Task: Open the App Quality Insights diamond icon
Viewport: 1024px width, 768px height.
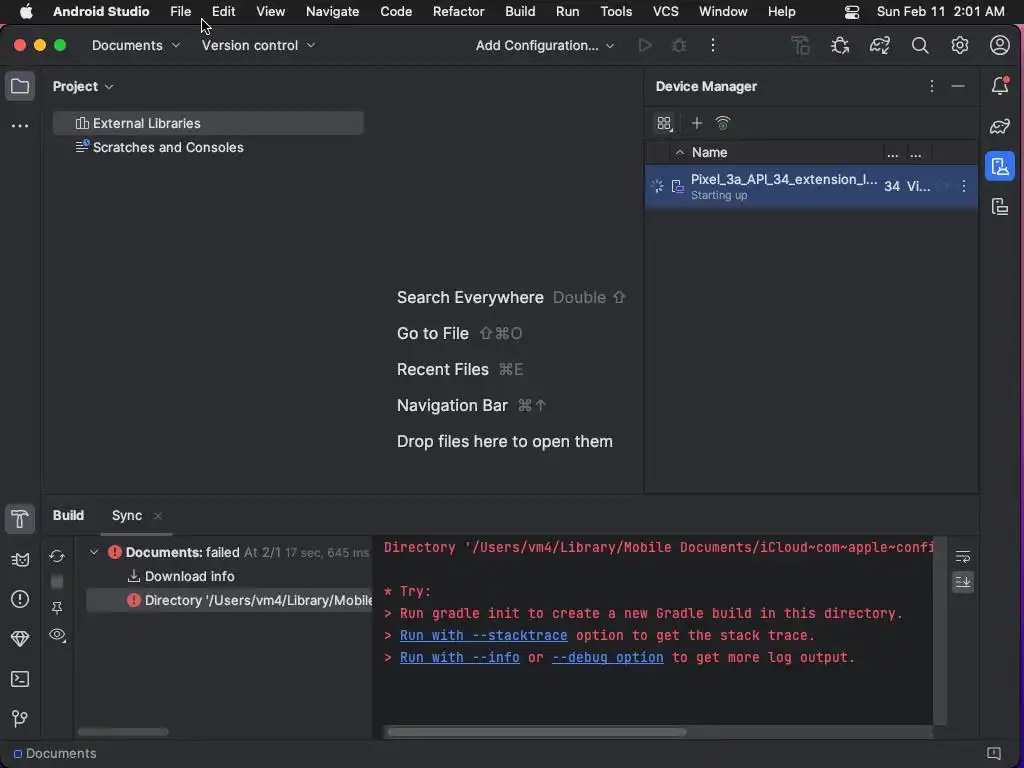Action: (x=20, y=639)
